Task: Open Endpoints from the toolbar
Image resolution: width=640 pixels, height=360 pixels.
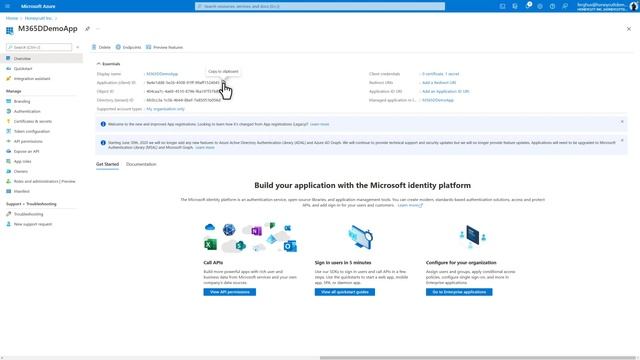Action: click(128, 47)
